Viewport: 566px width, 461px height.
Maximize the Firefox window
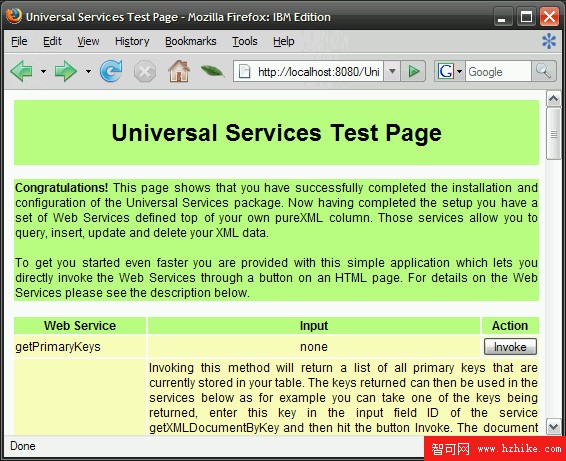526,17
